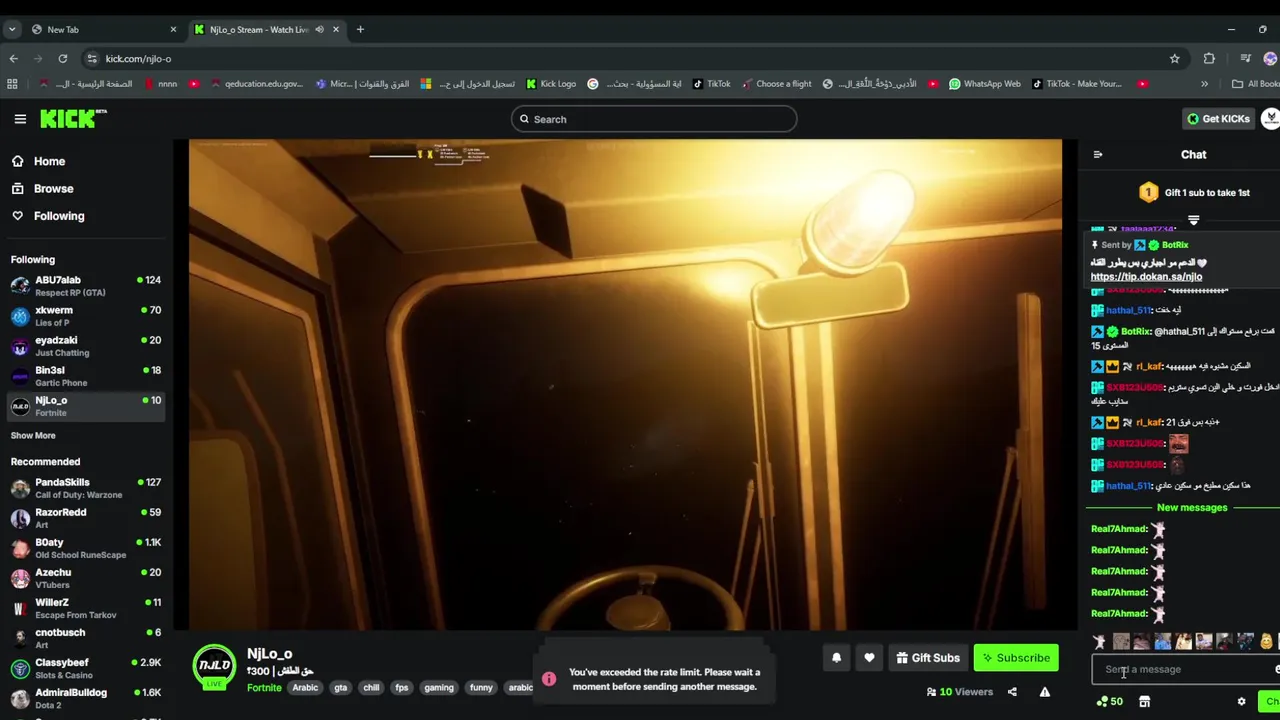Viewport: 1280px width, 720px height.
Task: Click the 50 channel points icon
Action: (x=1109, y=702)
